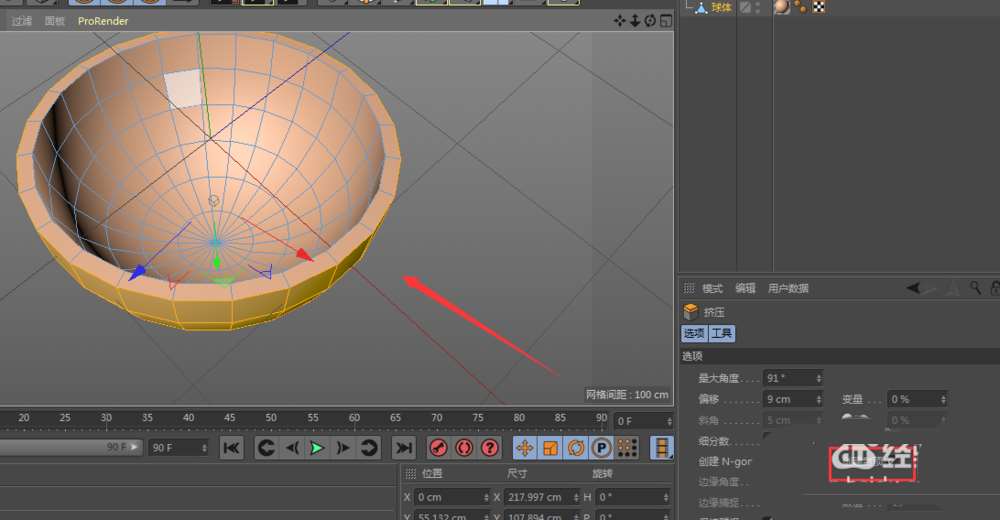Image resolution: width=1000 pixels, height=520 pixels.
Task: Switch to the 工具 tab
Action: pyautogui.click(x=722, y=333)
